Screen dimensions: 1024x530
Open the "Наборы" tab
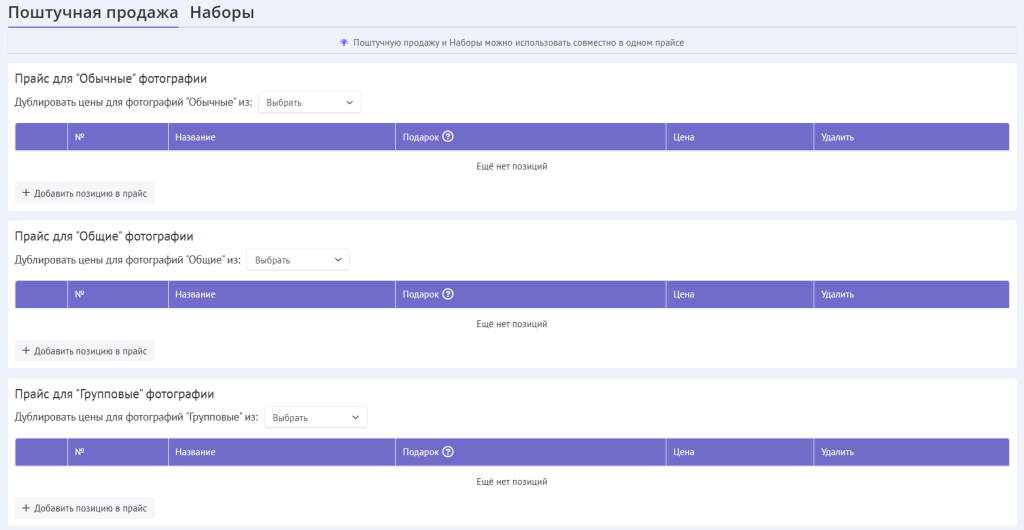(221, 13)
